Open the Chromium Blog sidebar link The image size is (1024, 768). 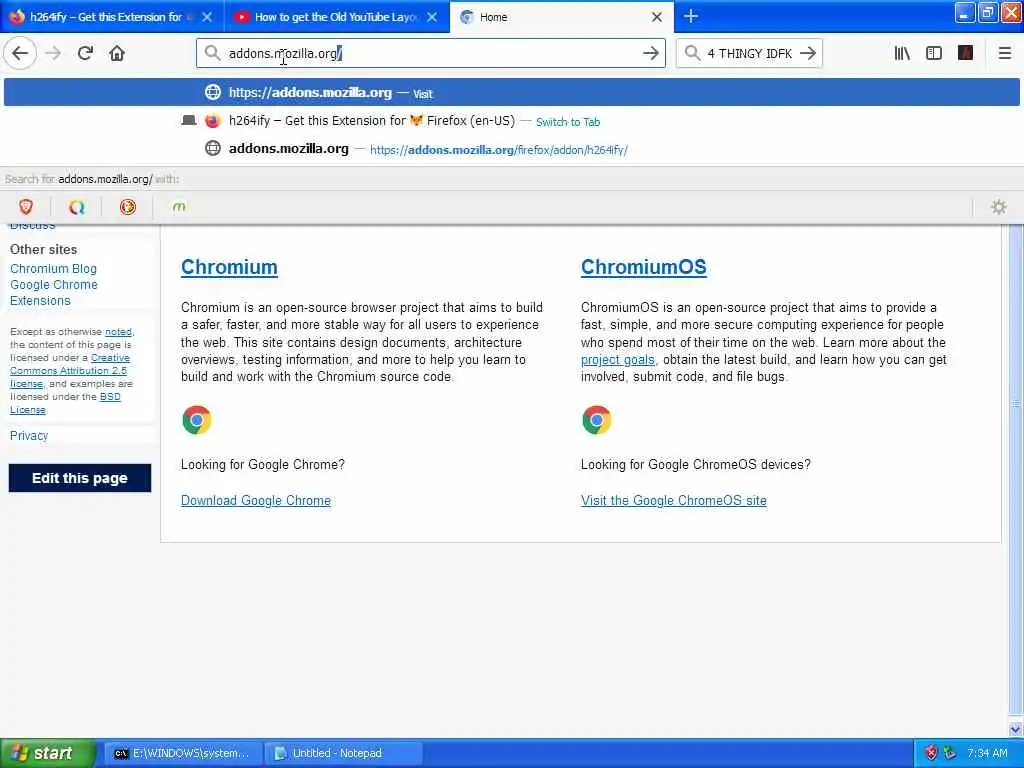pyautogui.click(x=54, y=268)
